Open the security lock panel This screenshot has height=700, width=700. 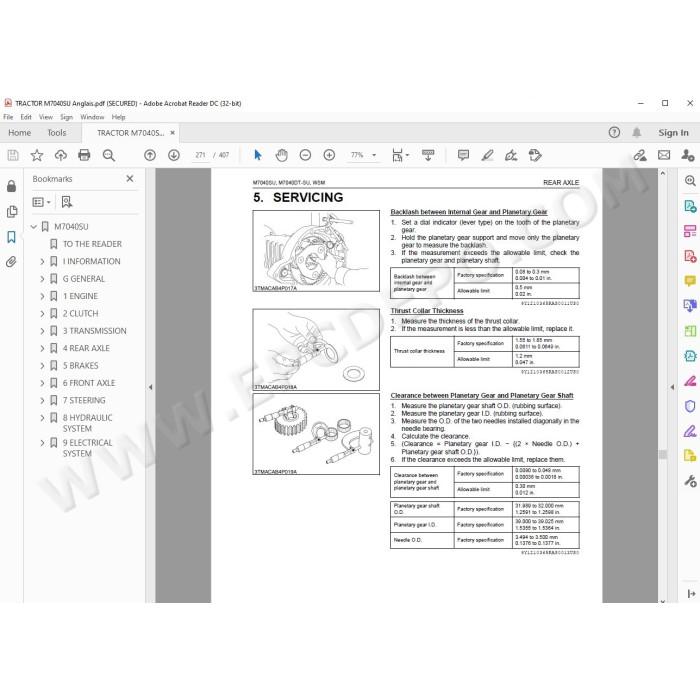(12, 186)
